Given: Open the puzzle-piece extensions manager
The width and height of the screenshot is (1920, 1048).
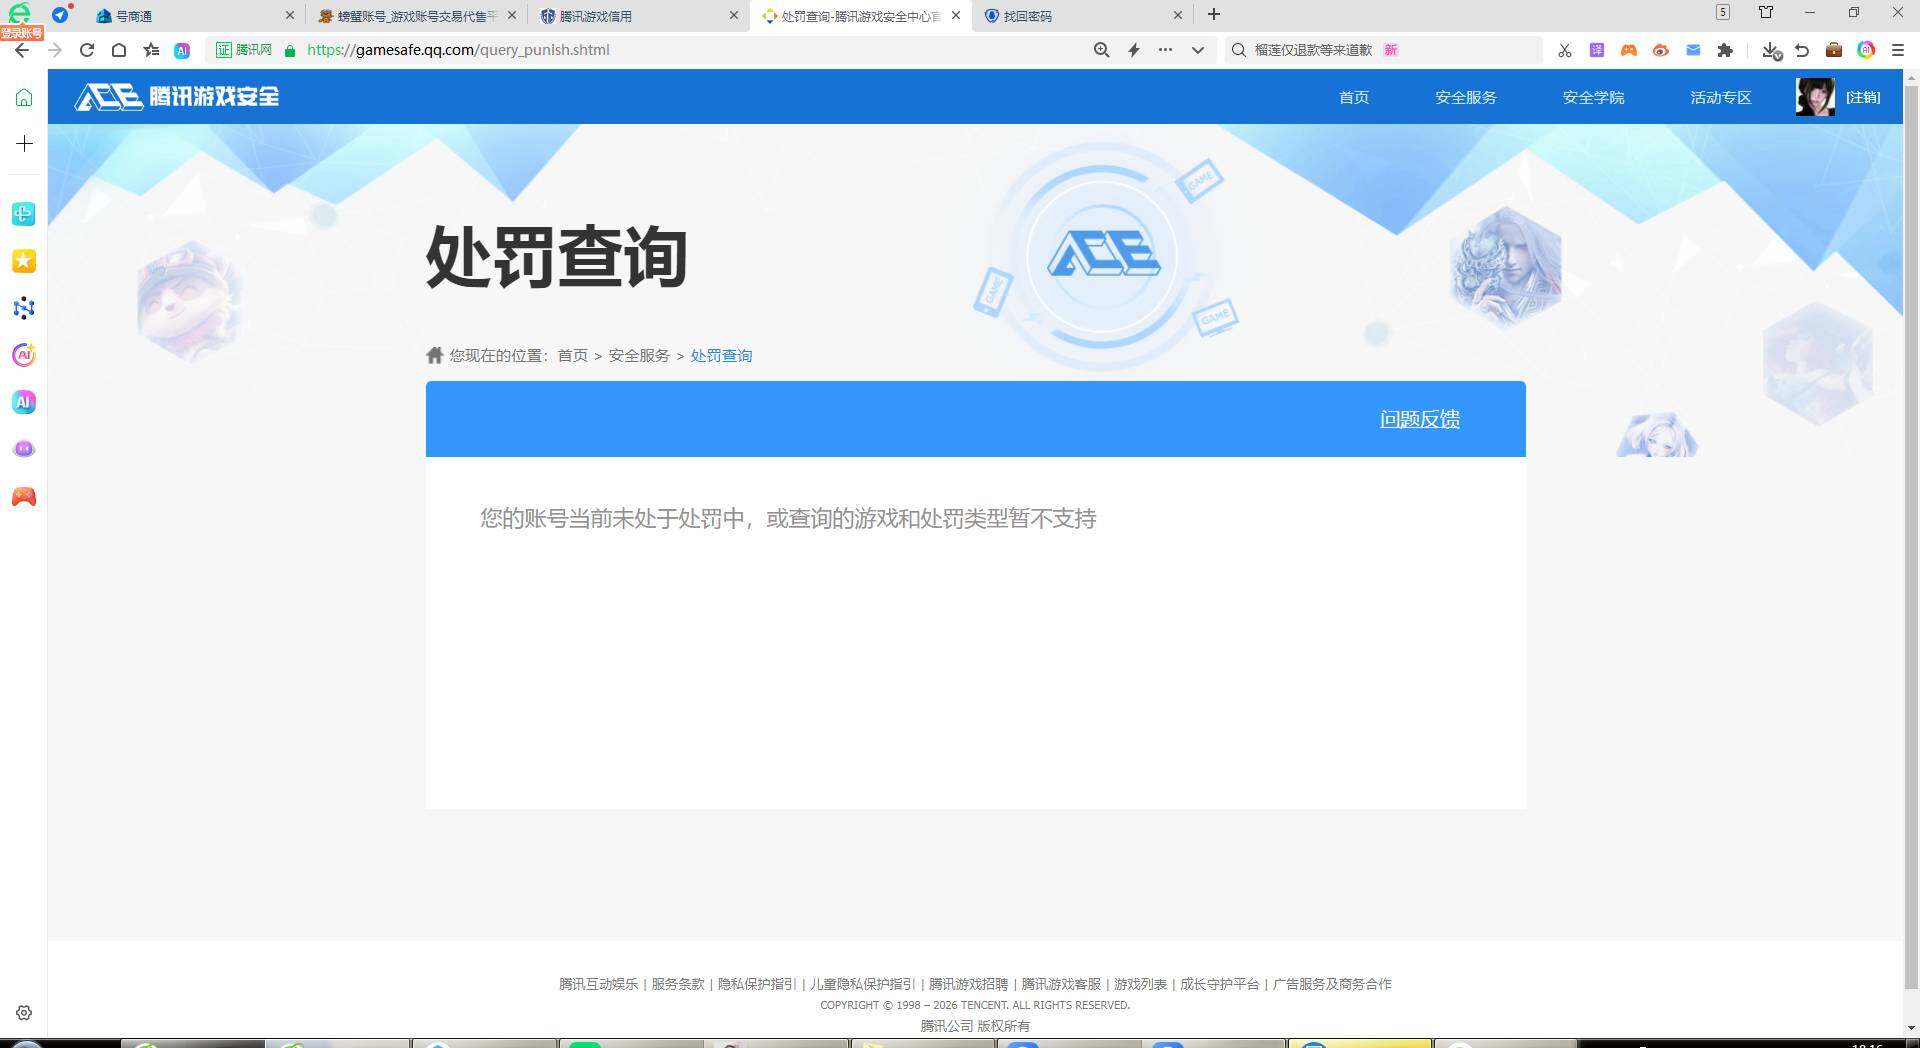Looking at the screenshot, I should point(1725,50).
